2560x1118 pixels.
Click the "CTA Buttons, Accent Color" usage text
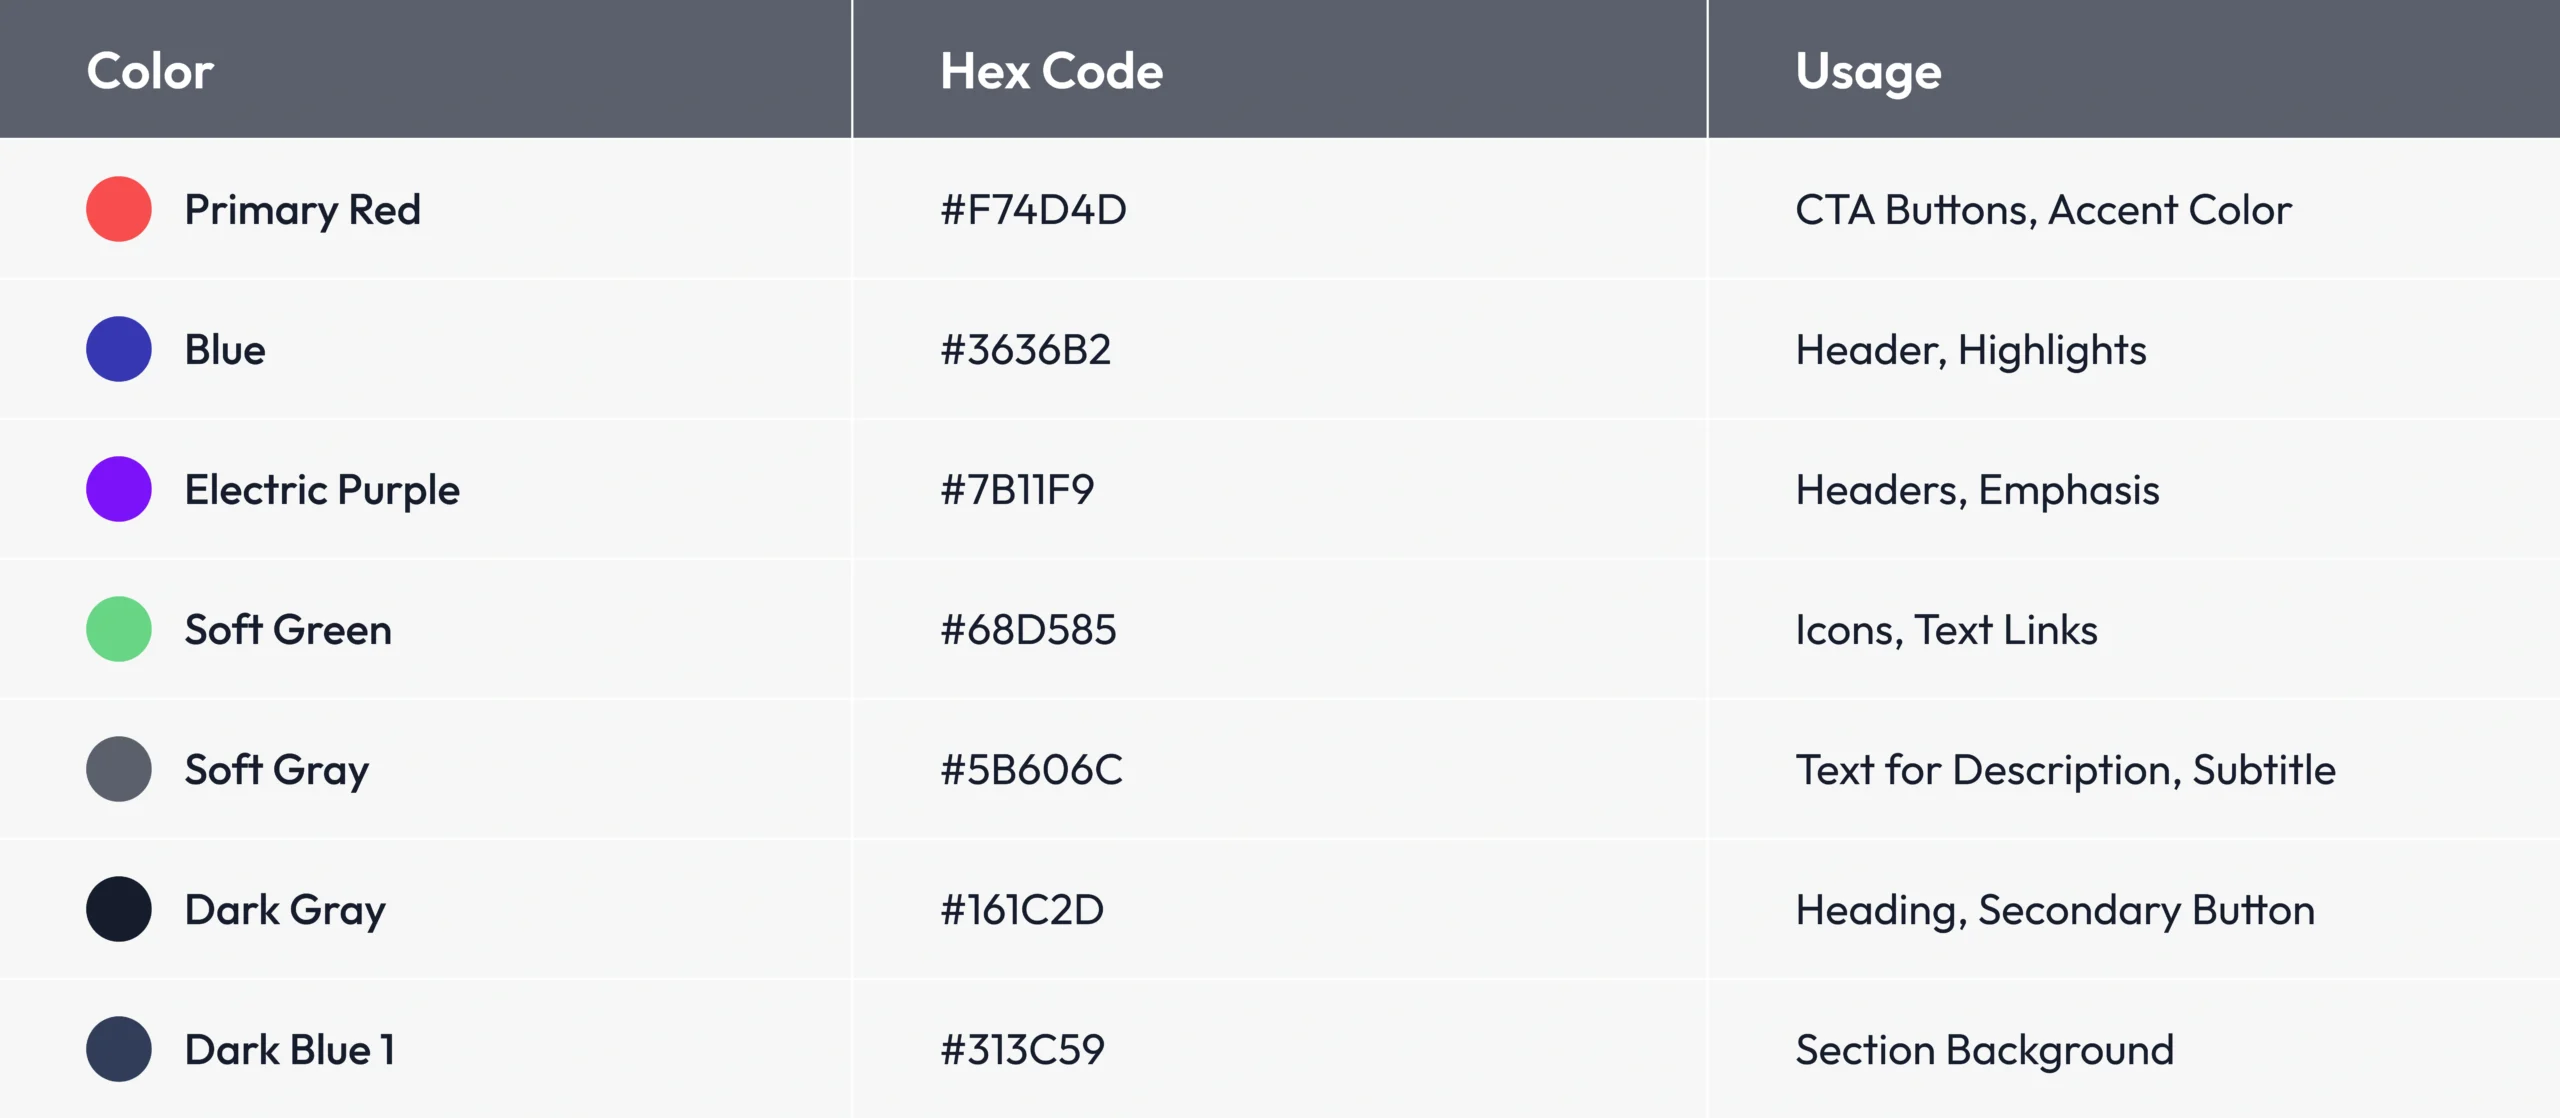[2043, 210]
